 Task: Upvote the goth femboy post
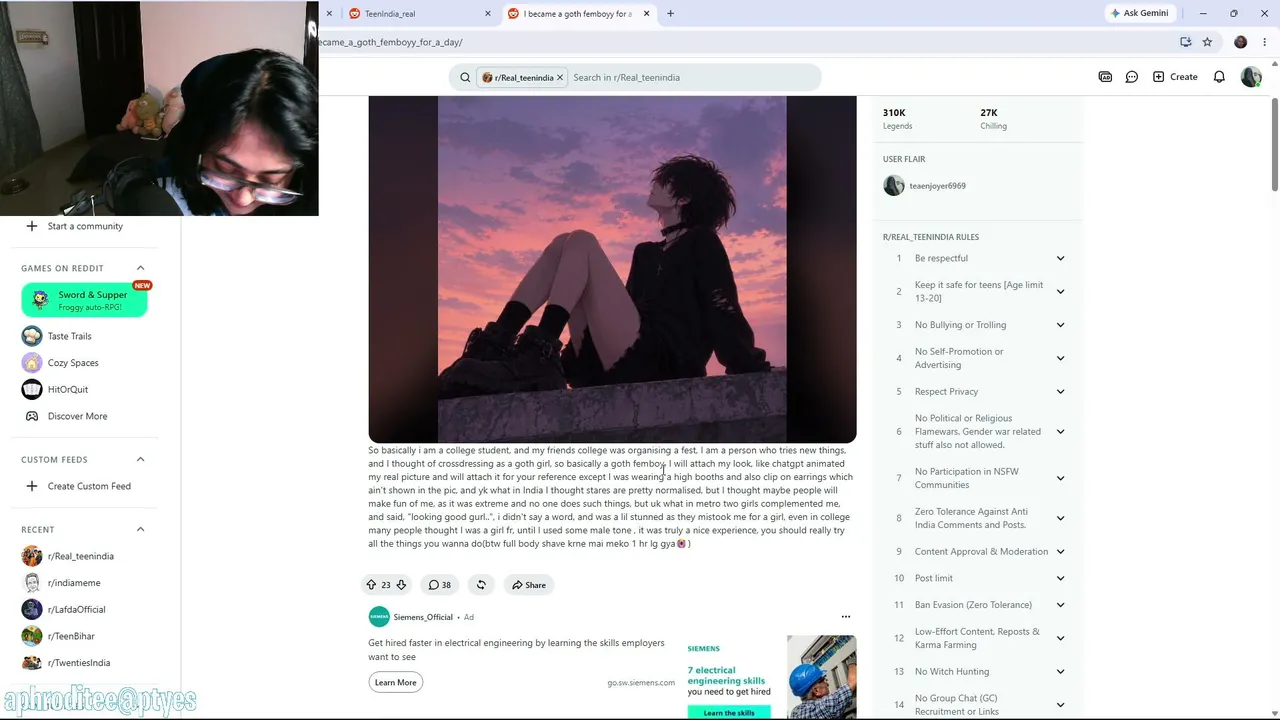click(371, 585)
